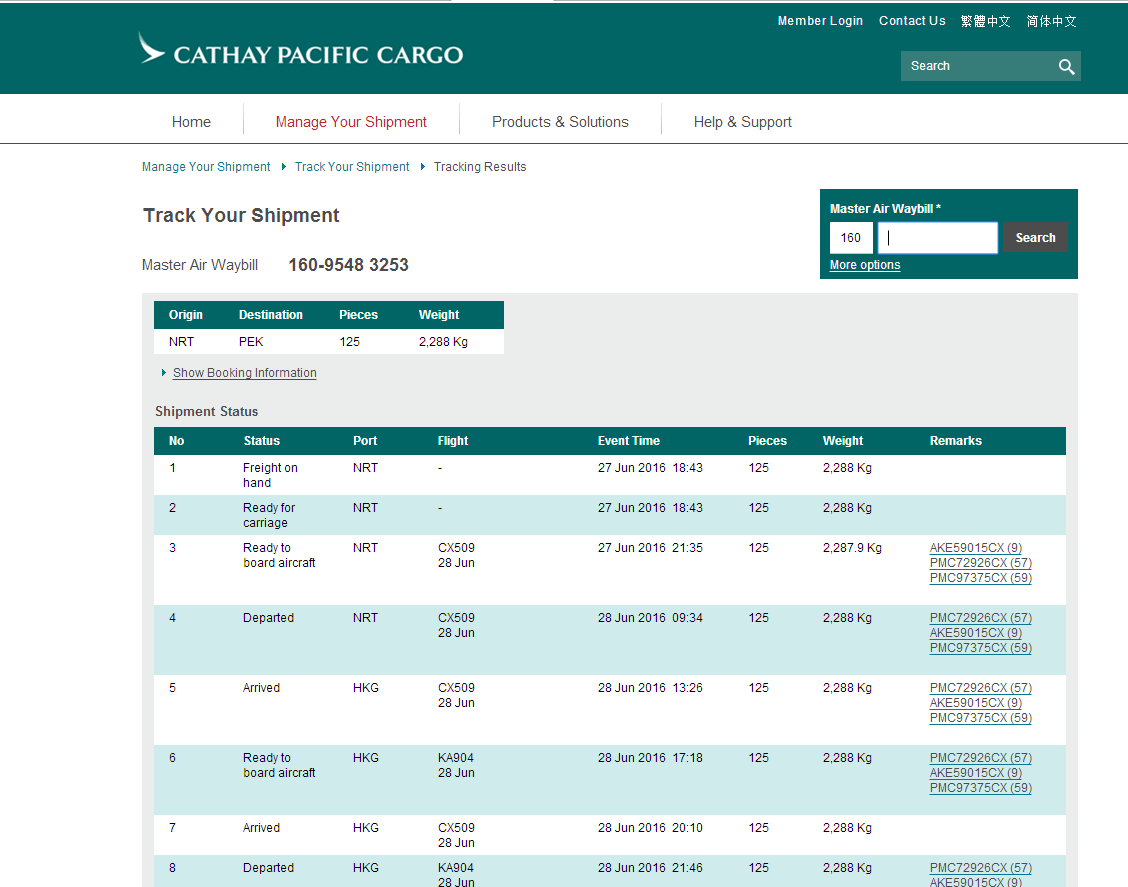
Task: Select origin value 'NRT' in summary table
Action: tap(181, 342)
